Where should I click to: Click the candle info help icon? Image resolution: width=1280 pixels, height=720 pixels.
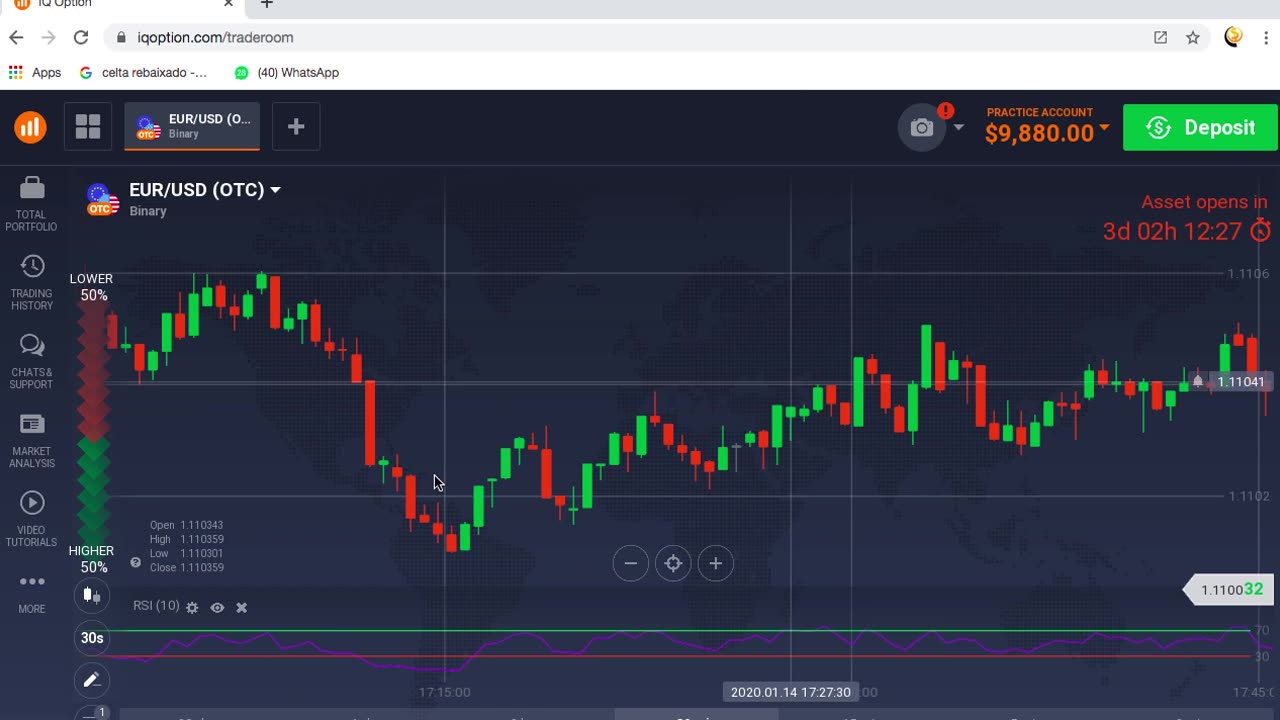(136, 562)
